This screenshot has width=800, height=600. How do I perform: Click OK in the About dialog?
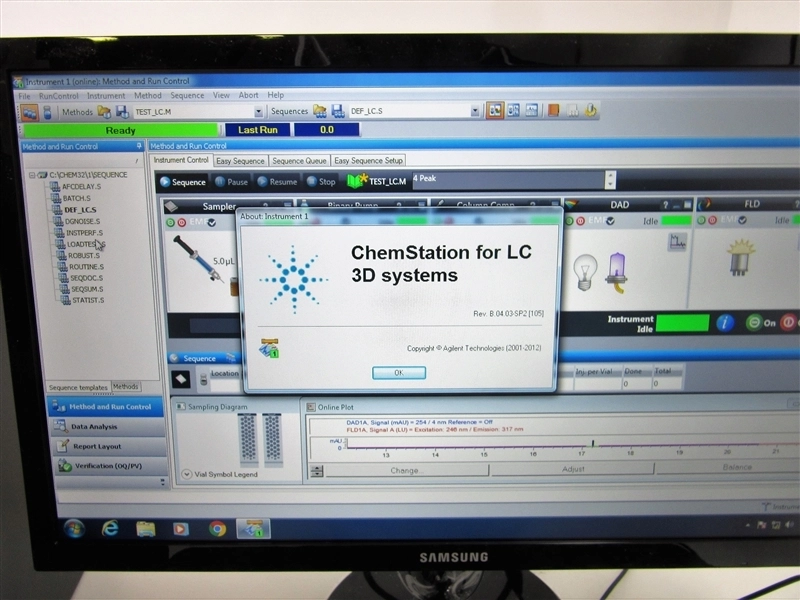(399, 373)
